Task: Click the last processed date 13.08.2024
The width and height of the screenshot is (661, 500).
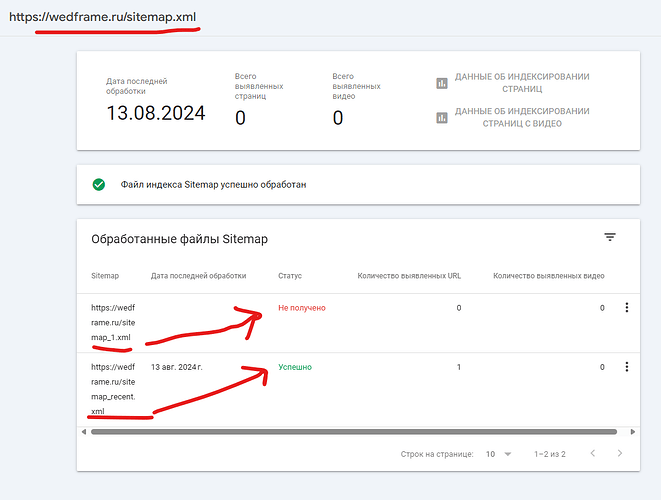Action: pyautogui.click(x=156, y=113)
